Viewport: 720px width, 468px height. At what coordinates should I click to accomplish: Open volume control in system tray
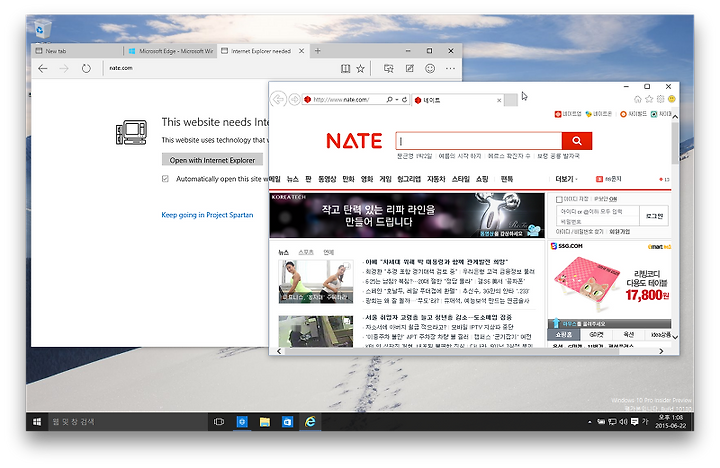coord(623,422)
